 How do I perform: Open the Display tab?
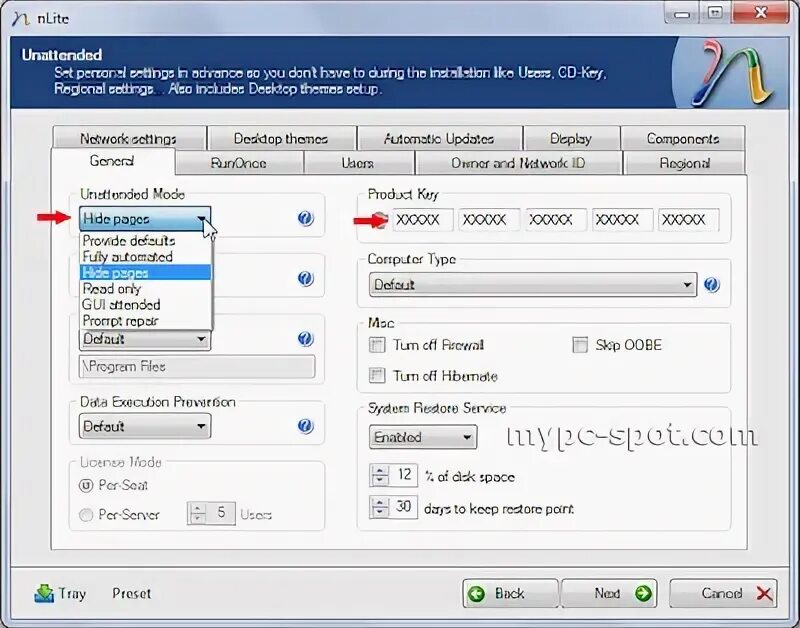click(x=571, y=138)
